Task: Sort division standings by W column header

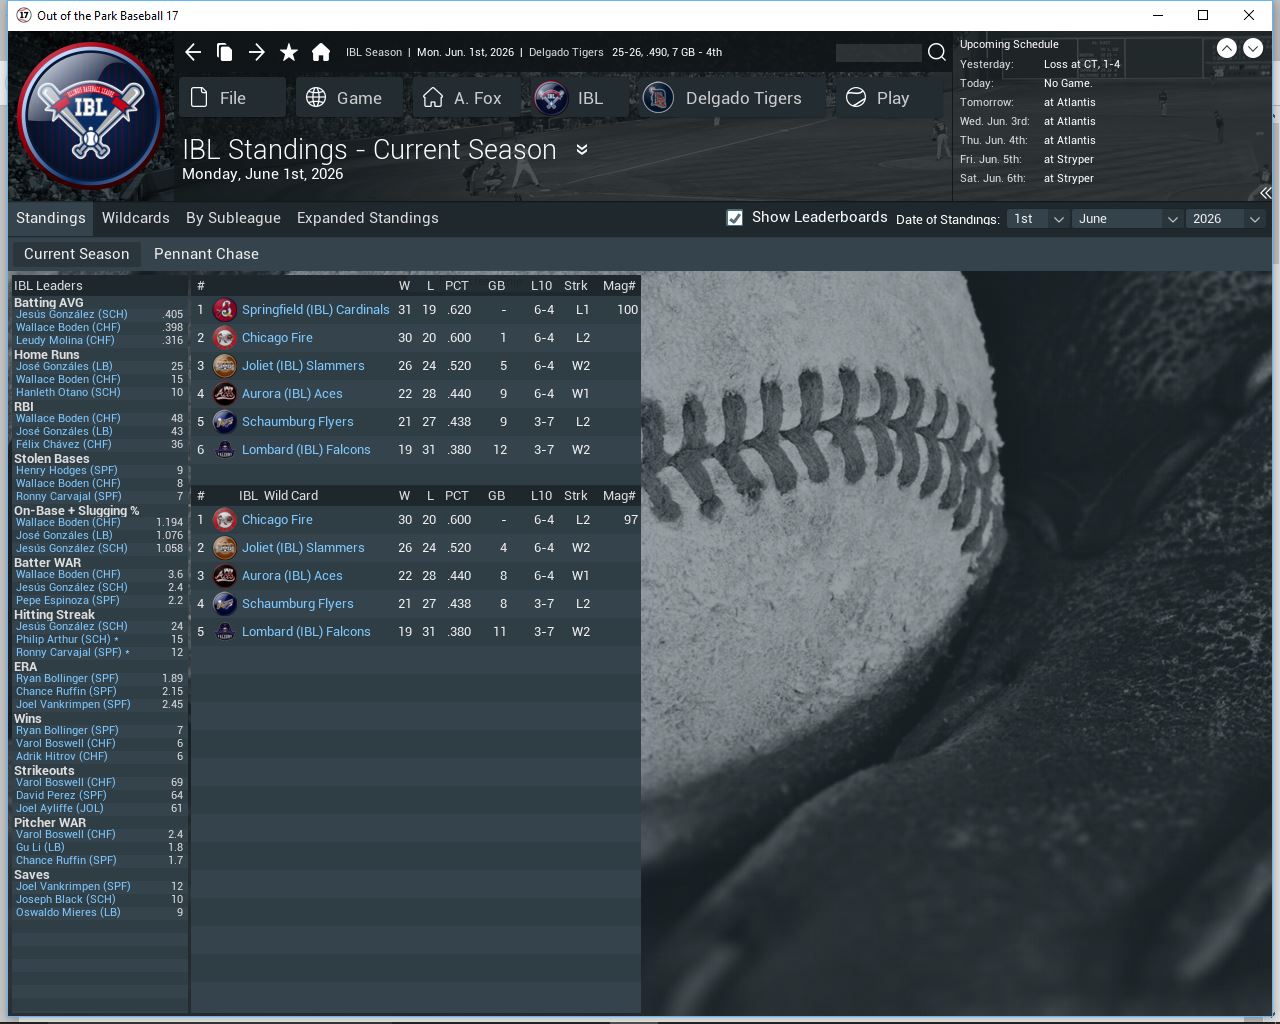Action: [x=404, y=286]
